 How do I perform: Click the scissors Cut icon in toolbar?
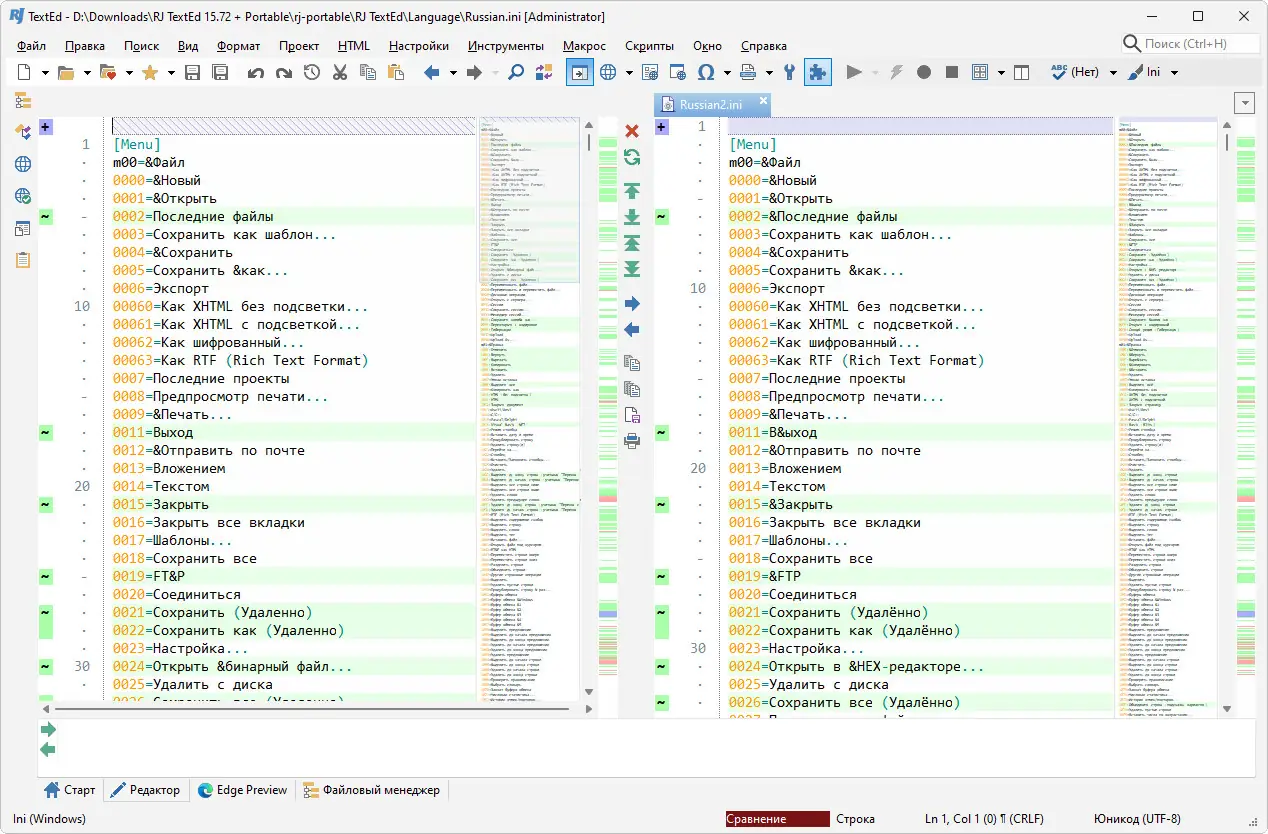[x=340, y=72]
